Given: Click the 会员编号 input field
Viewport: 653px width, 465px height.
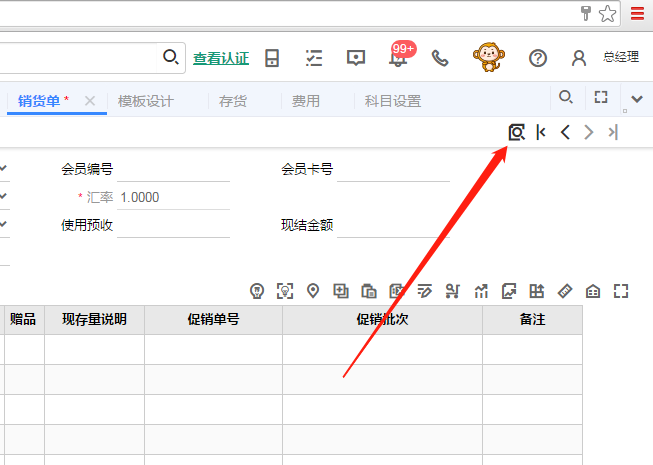Looking at the screenshot, I should pos(173,170).
